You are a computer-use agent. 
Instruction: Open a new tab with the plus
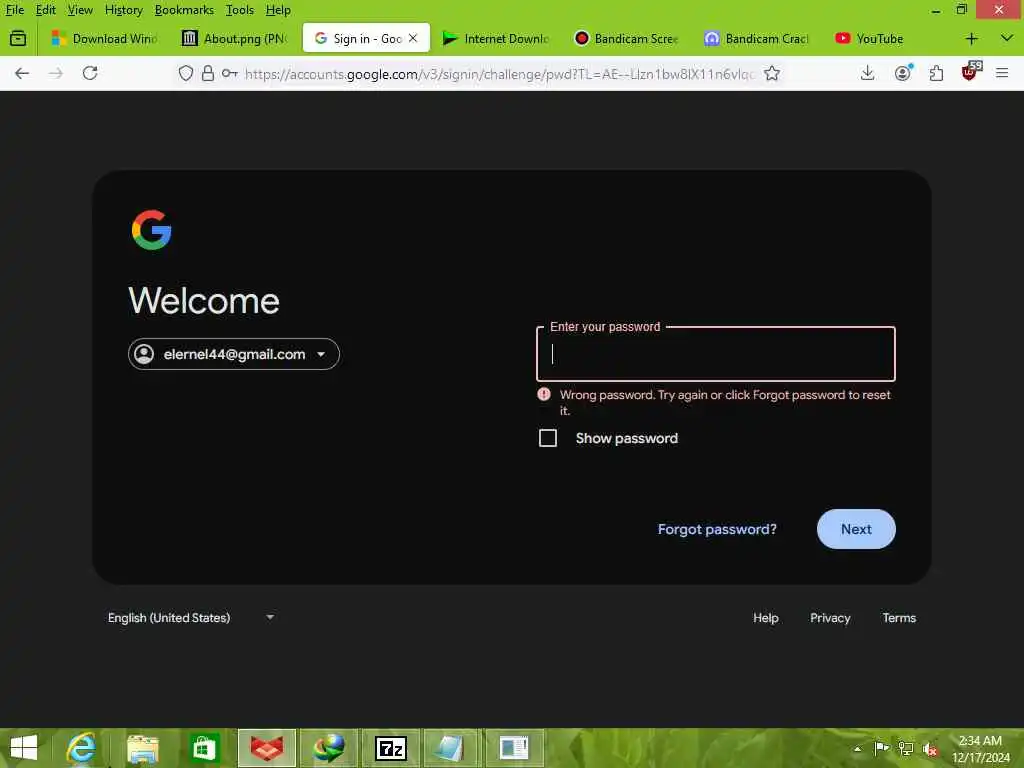971,39
